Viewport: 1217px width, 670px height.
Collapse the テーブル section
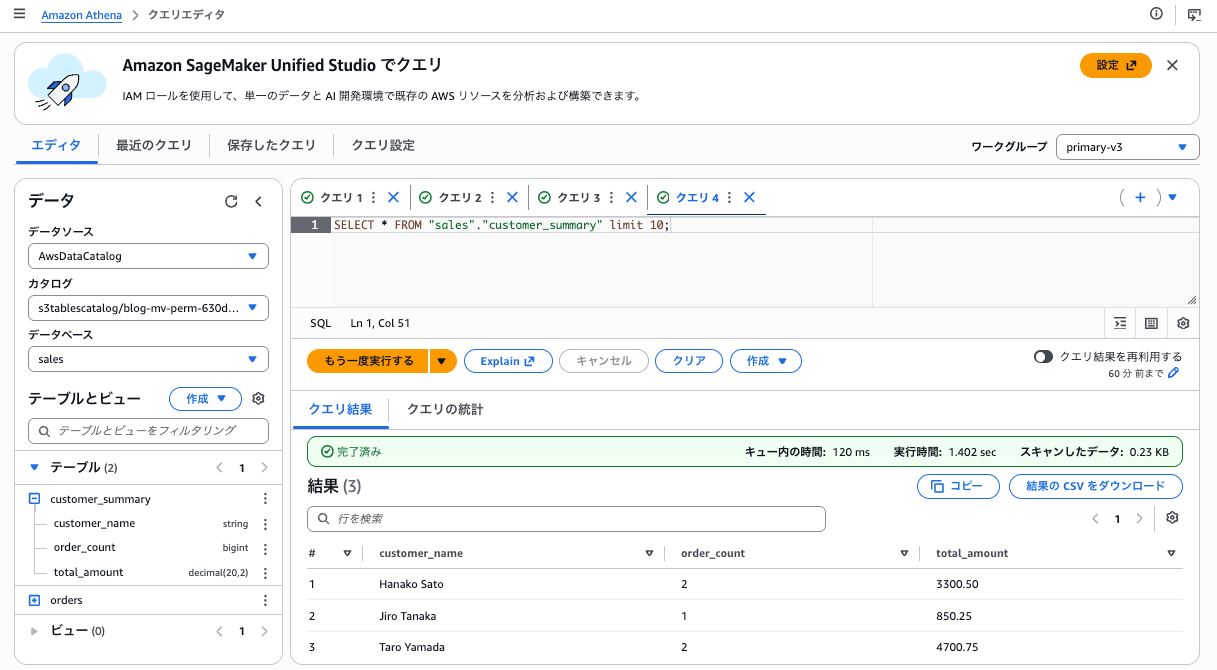[x=34, y=467]
